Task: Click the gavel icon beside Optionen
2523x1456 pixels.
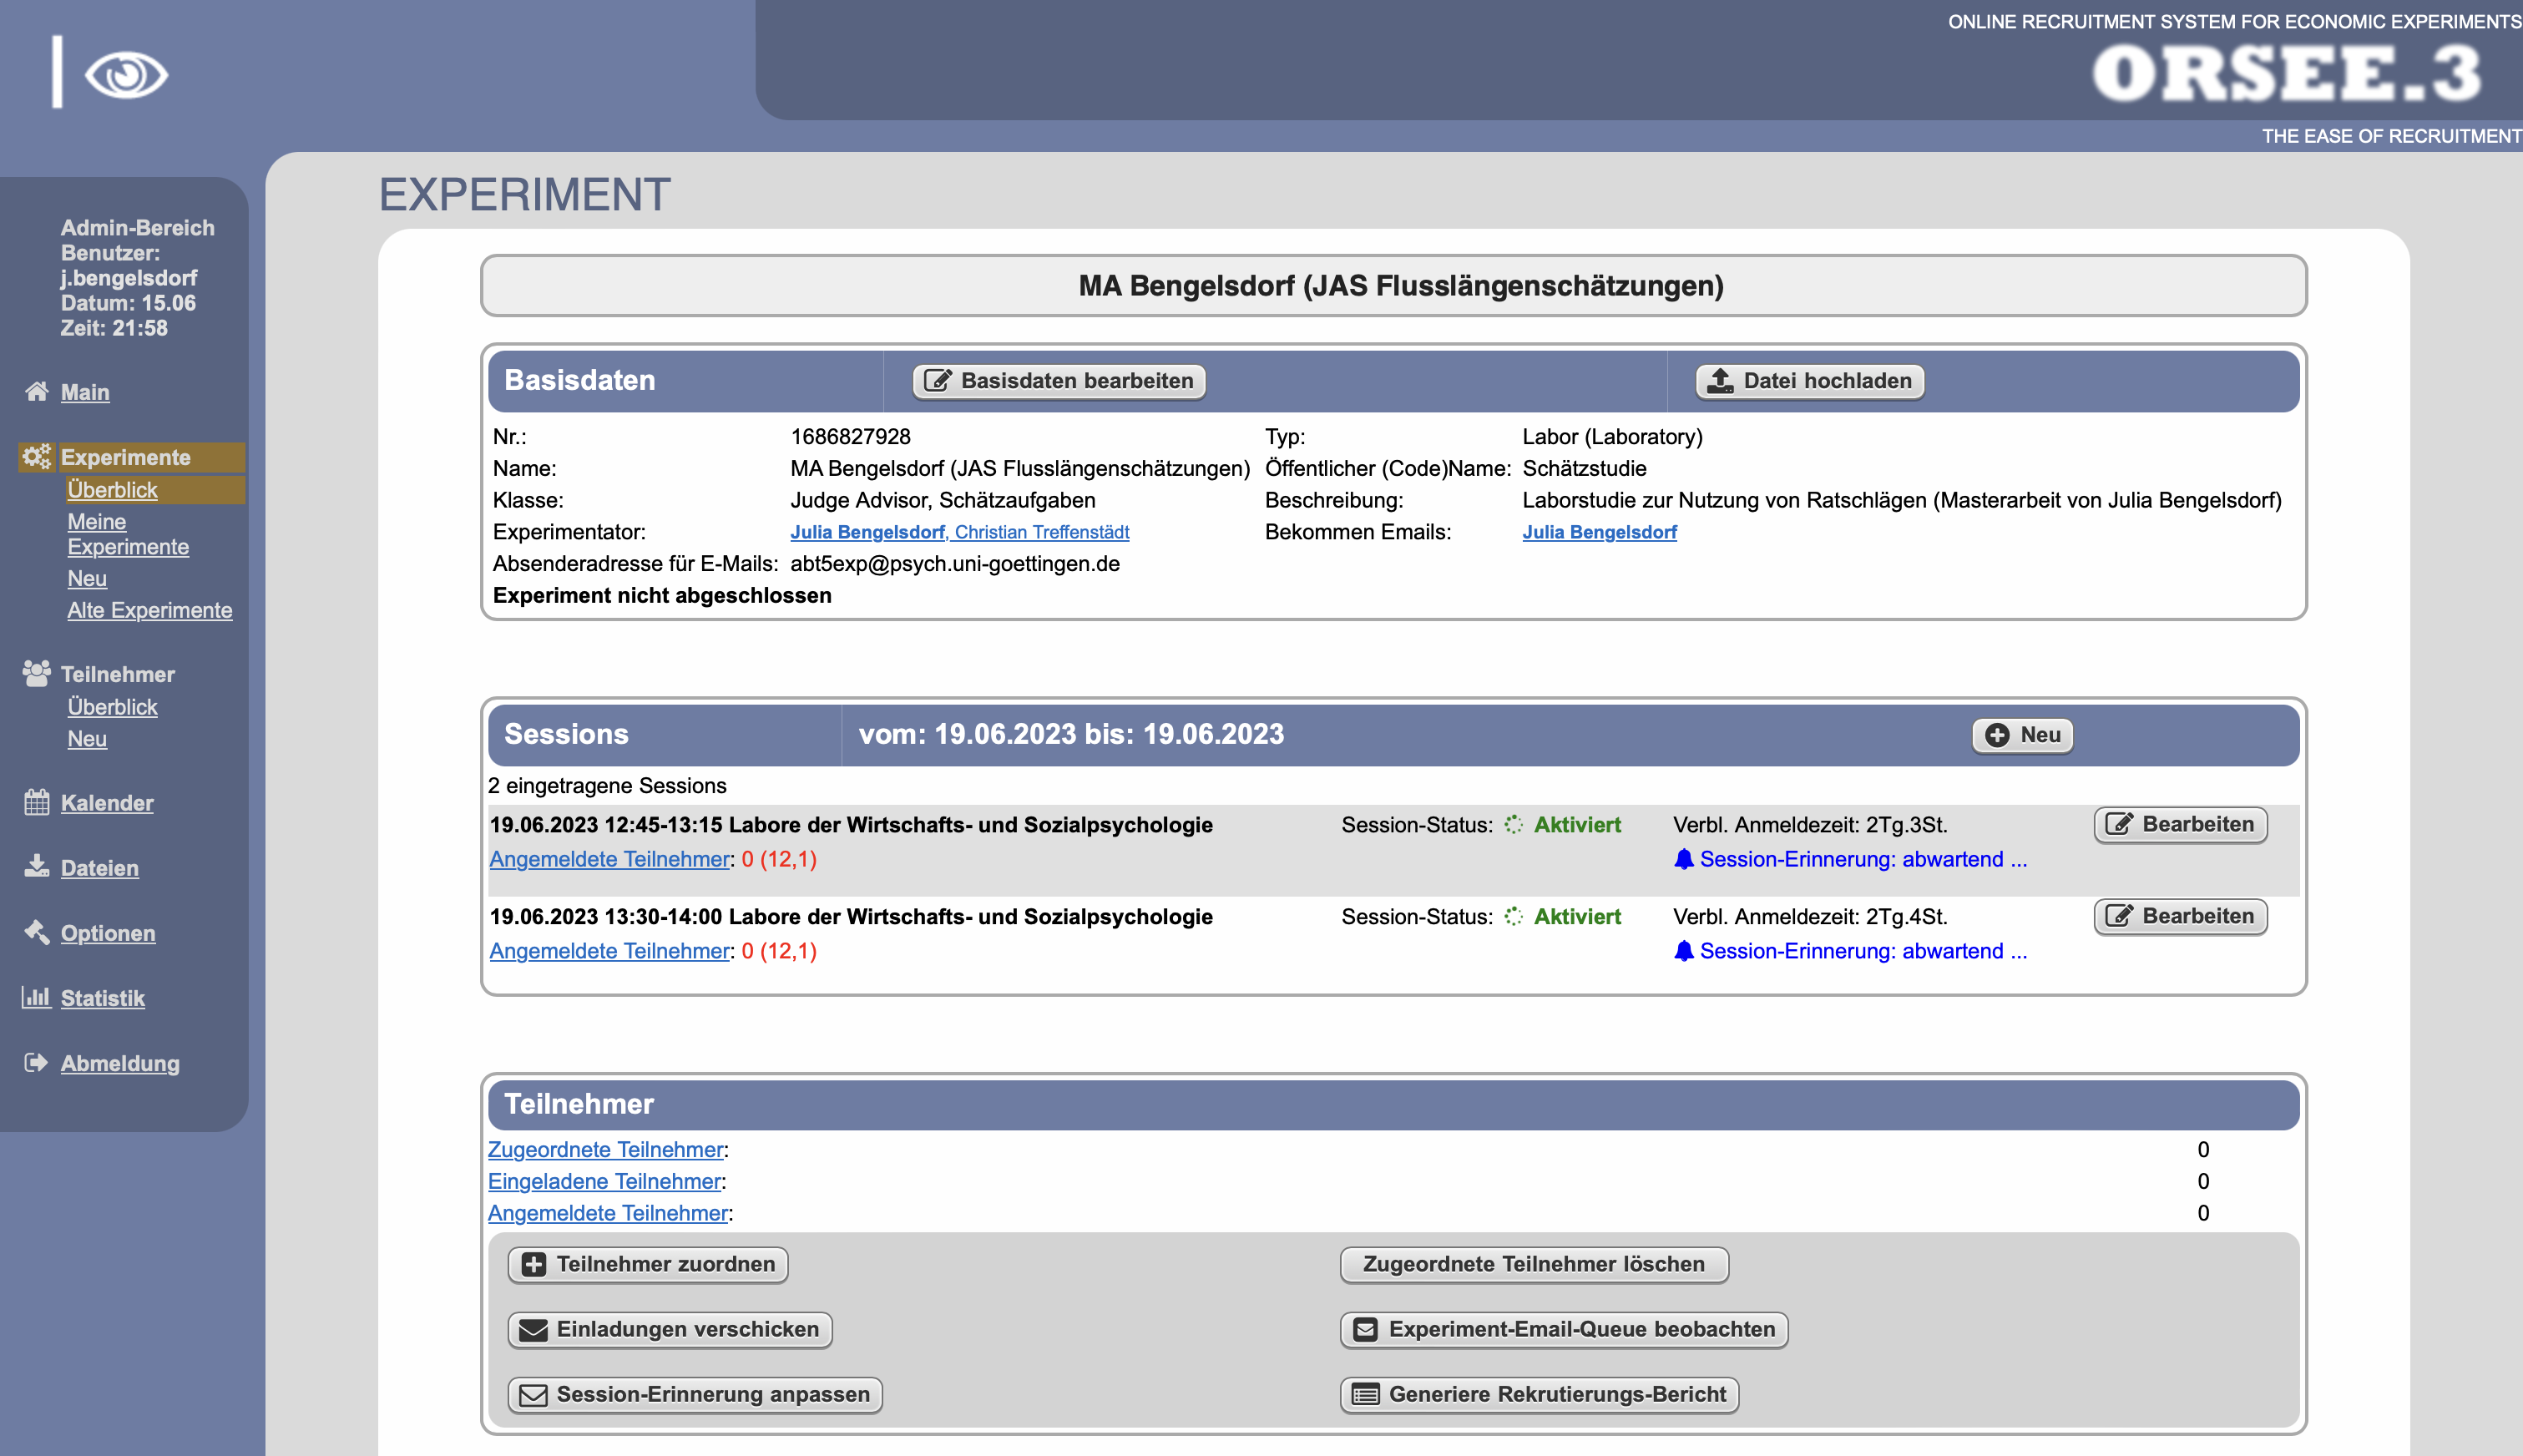Action: pos(37,932)
